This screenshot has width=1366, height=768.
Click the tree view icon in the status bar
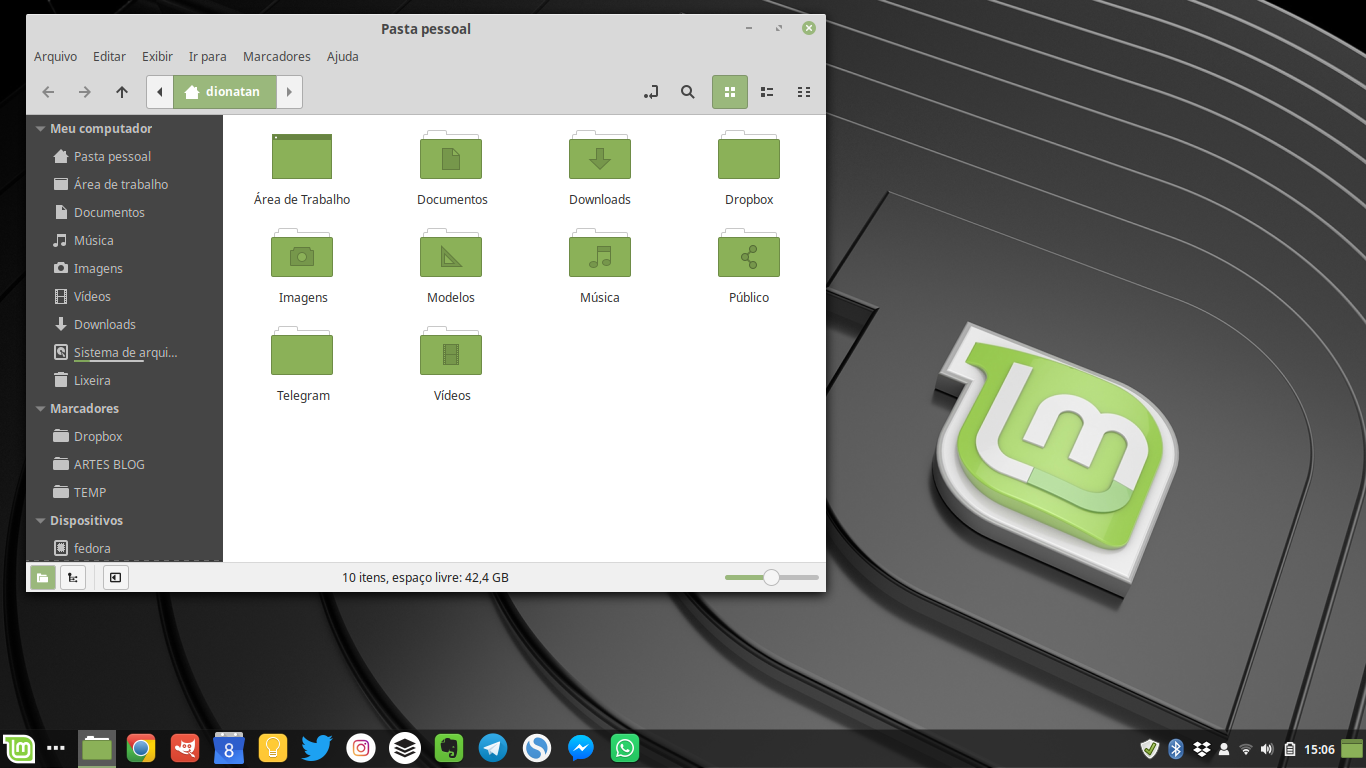72,577
